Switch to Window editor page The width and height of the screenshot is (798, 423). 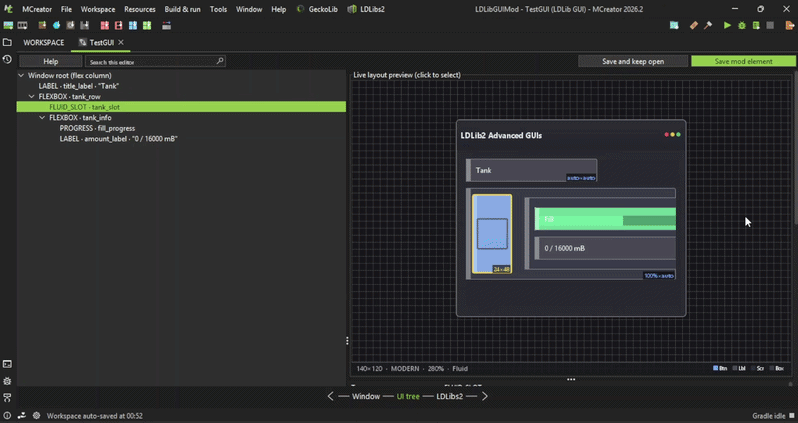pos(366,396)
